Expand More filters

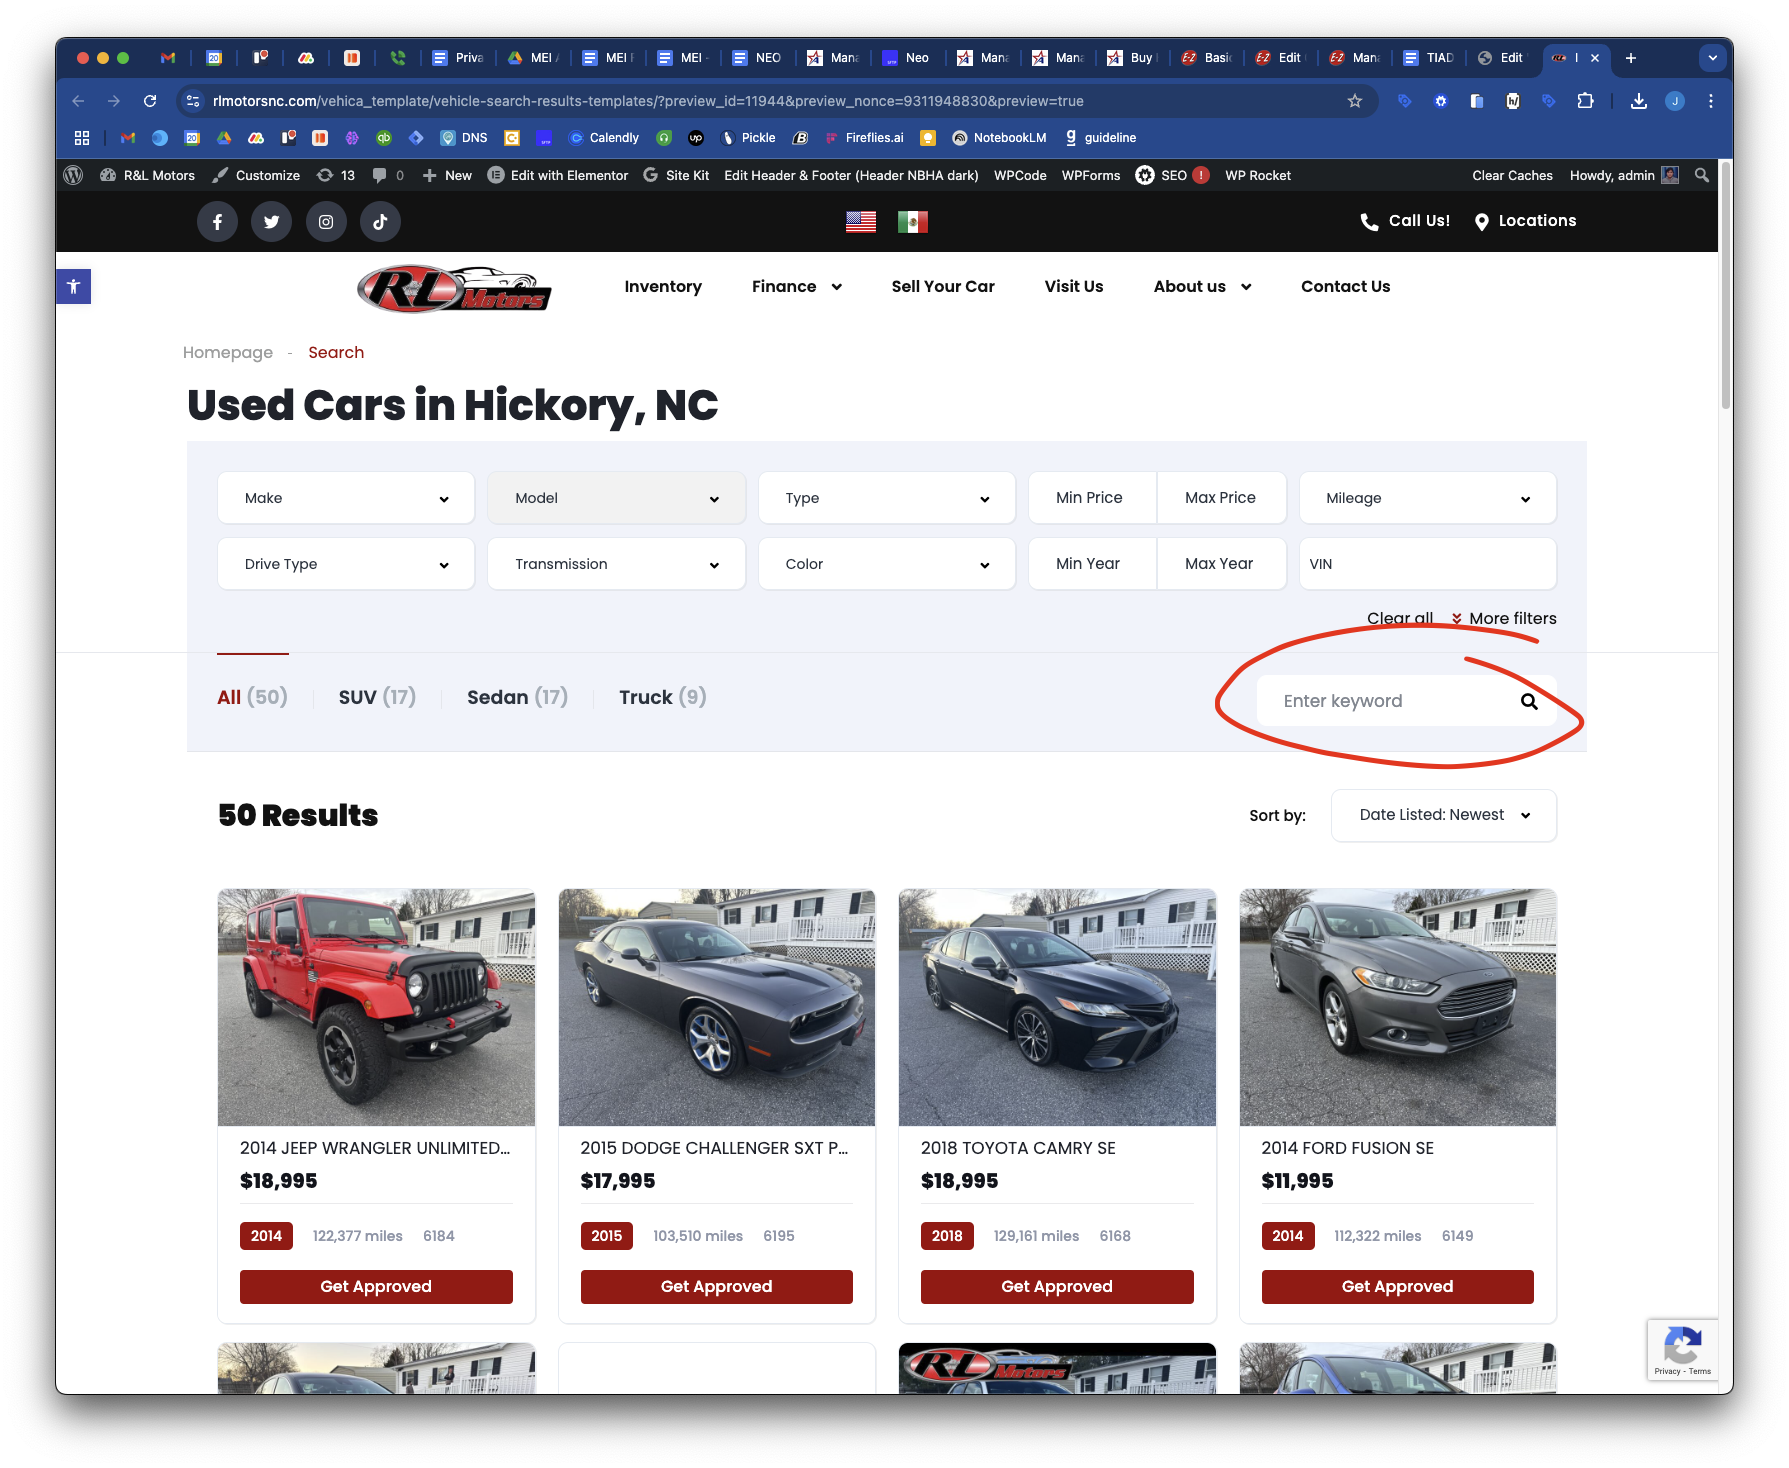[x=1504, y=618]
